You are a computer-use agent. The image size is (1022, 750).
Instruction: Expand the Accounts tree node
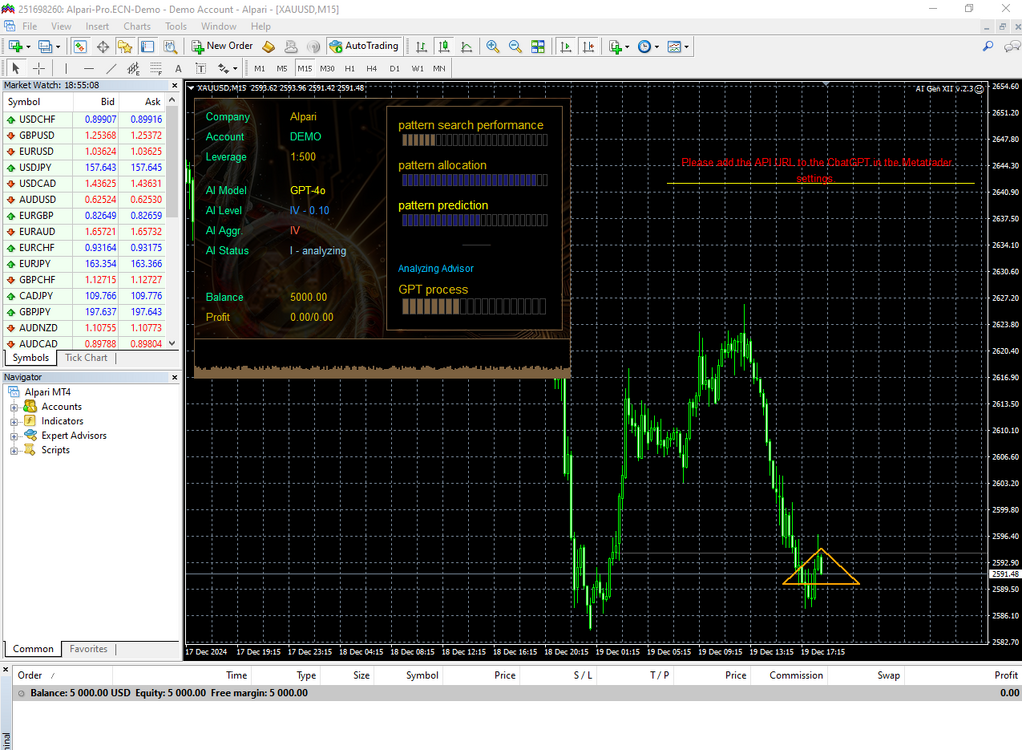tap(14, 407)
